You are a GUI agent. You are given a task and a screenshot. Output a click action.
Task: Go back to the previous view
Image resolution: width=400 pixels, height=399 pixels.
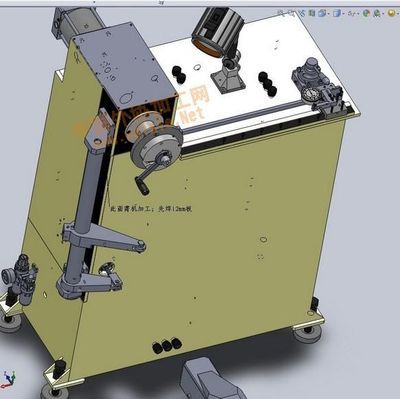[x=302, y=13]
